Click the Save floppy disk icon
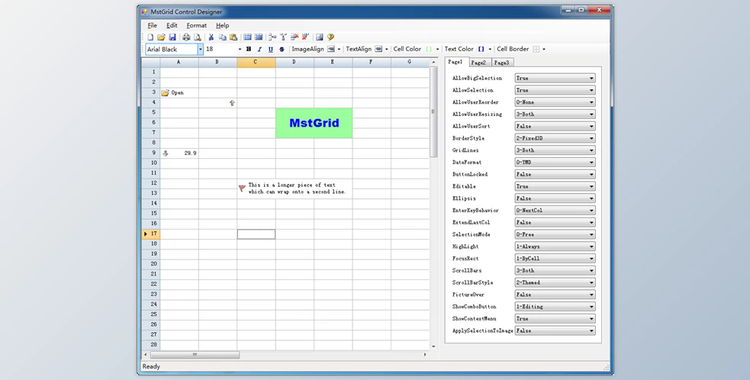The width and height of the screenshot is (750, 380). click(x=172, y=37)
